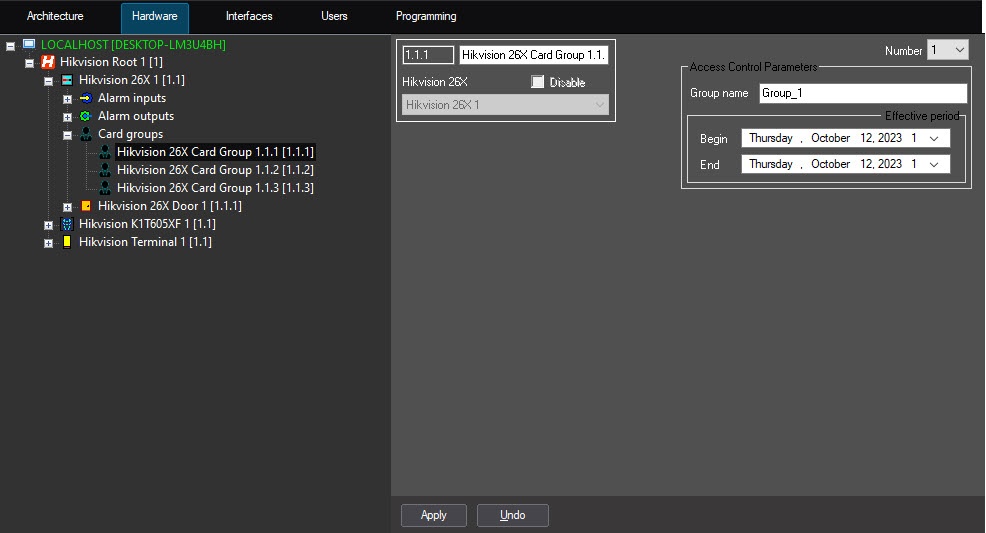Select Hikvision K1T605XF 1 [1.1] label
This screenshot has height=533, width=986.
pyautogui.click(x=147, y=224)
